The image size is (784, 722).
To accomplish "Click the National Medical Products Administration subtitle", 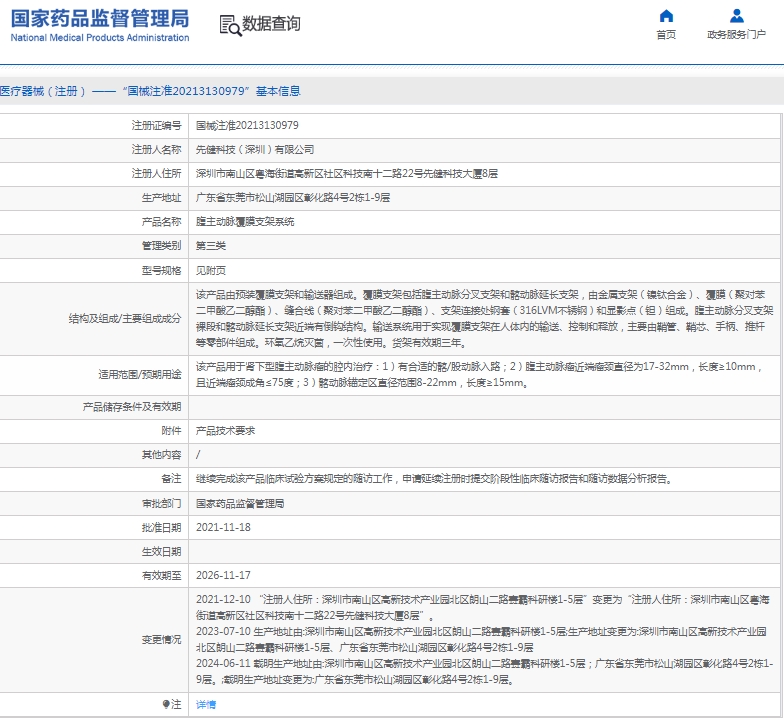I will pos(100,38).
